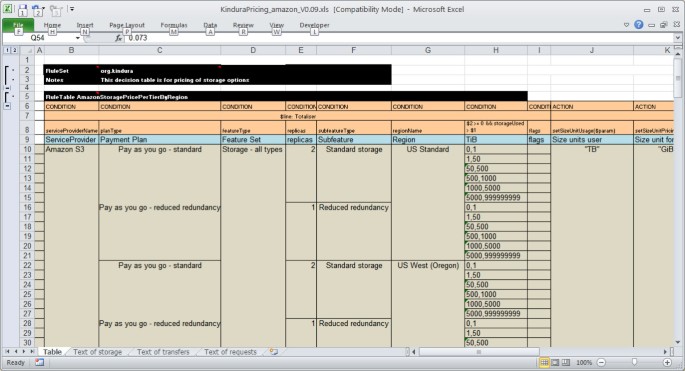
Task: Click the formula bar showing 0.073
Action: (400, 38)
